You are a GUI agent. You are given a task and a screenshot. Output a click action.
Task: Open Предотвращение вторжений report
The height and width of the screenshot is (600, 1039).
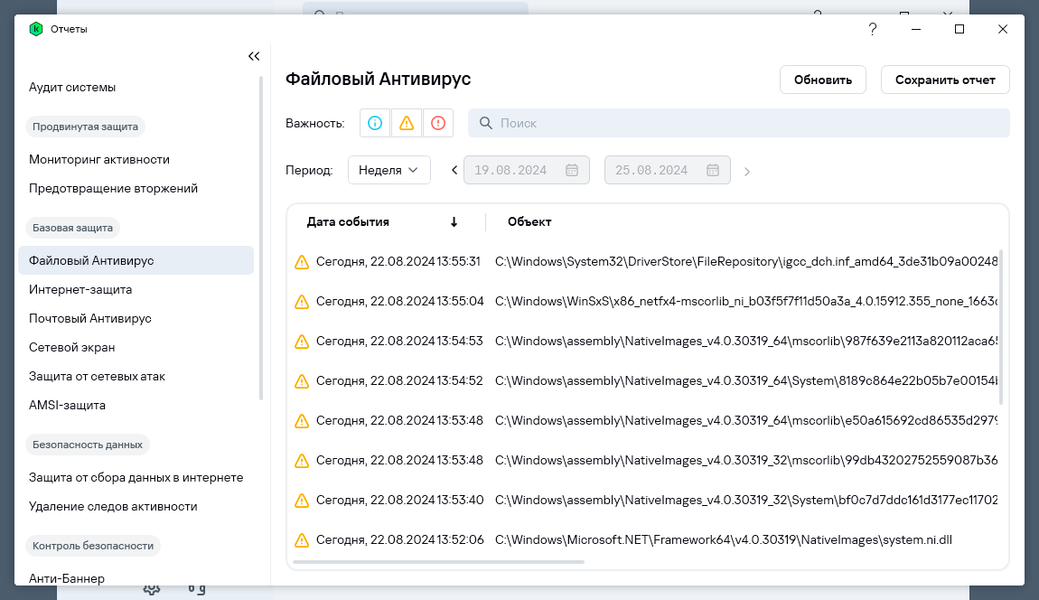(x=113, y=188)
